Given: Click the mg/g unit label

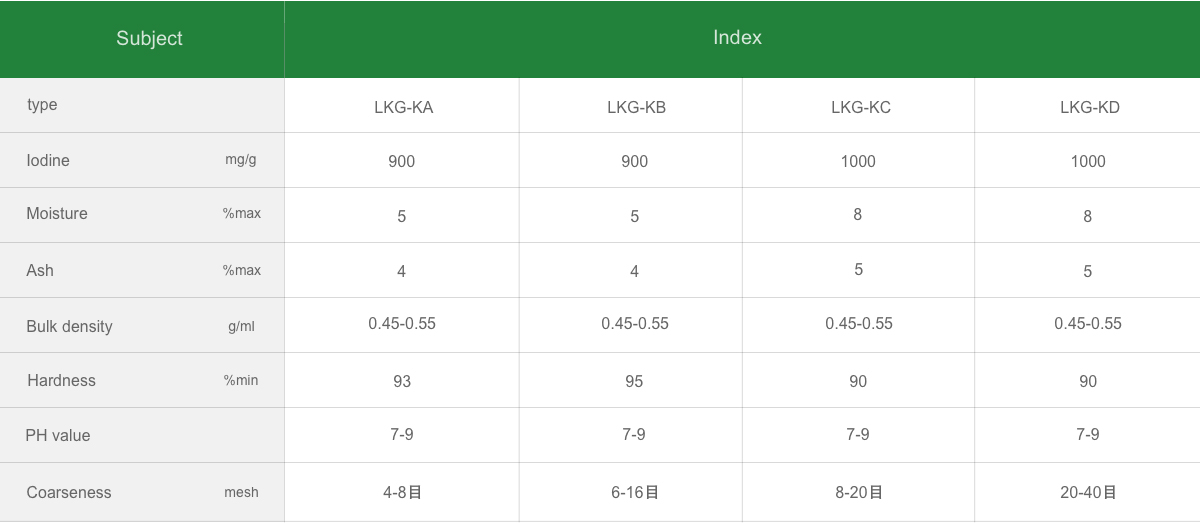Looking at the screenshot, I should pos(241,160).
